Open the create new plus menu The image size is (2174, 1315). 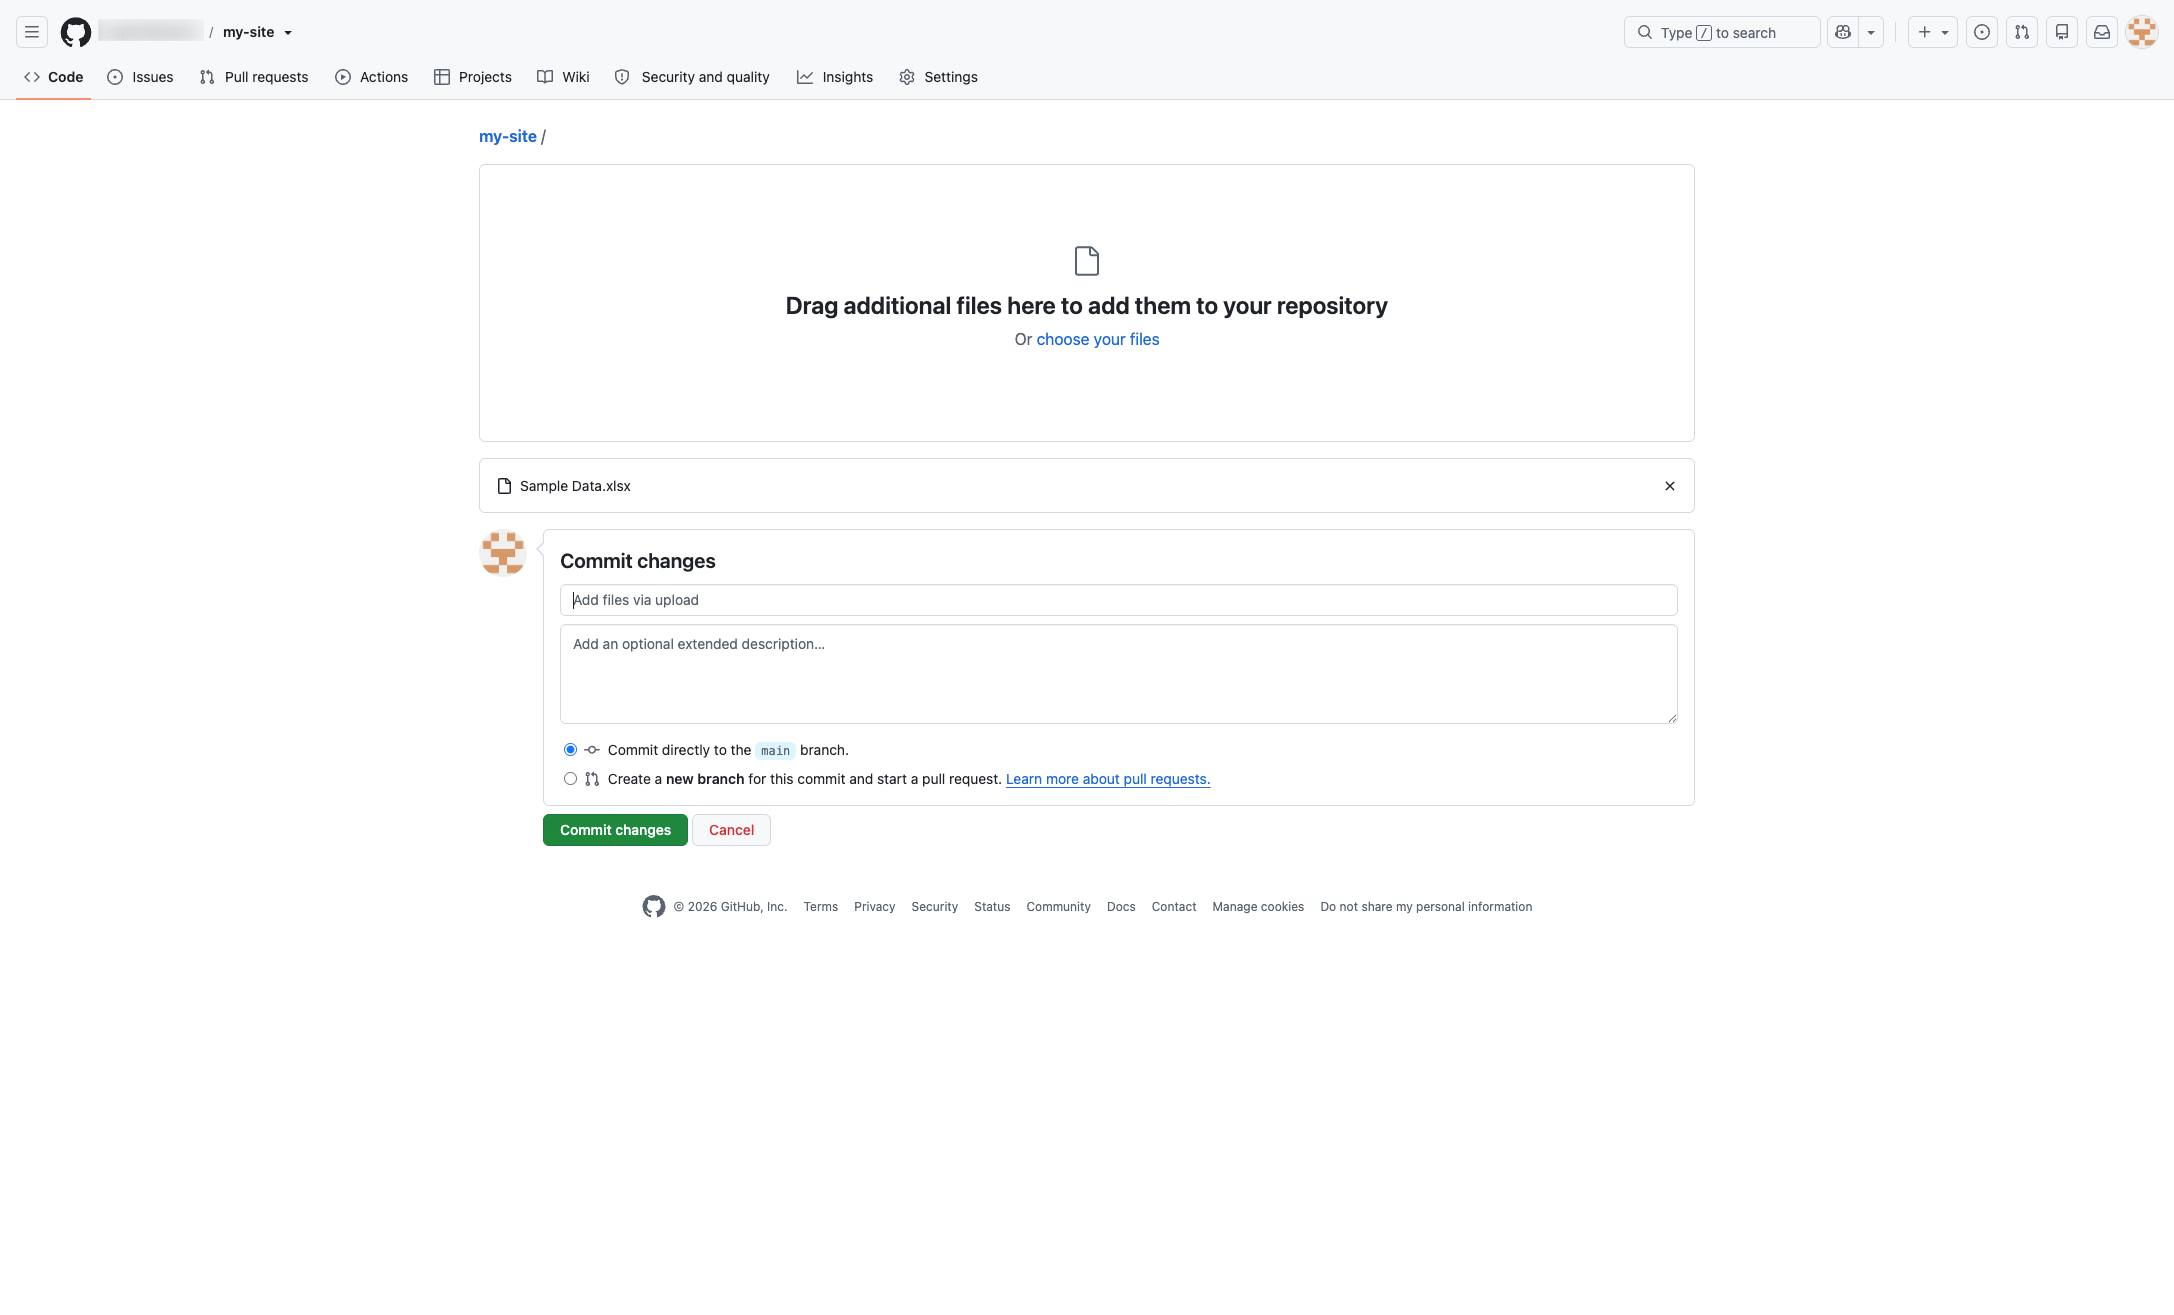(x=1933, y=32)
